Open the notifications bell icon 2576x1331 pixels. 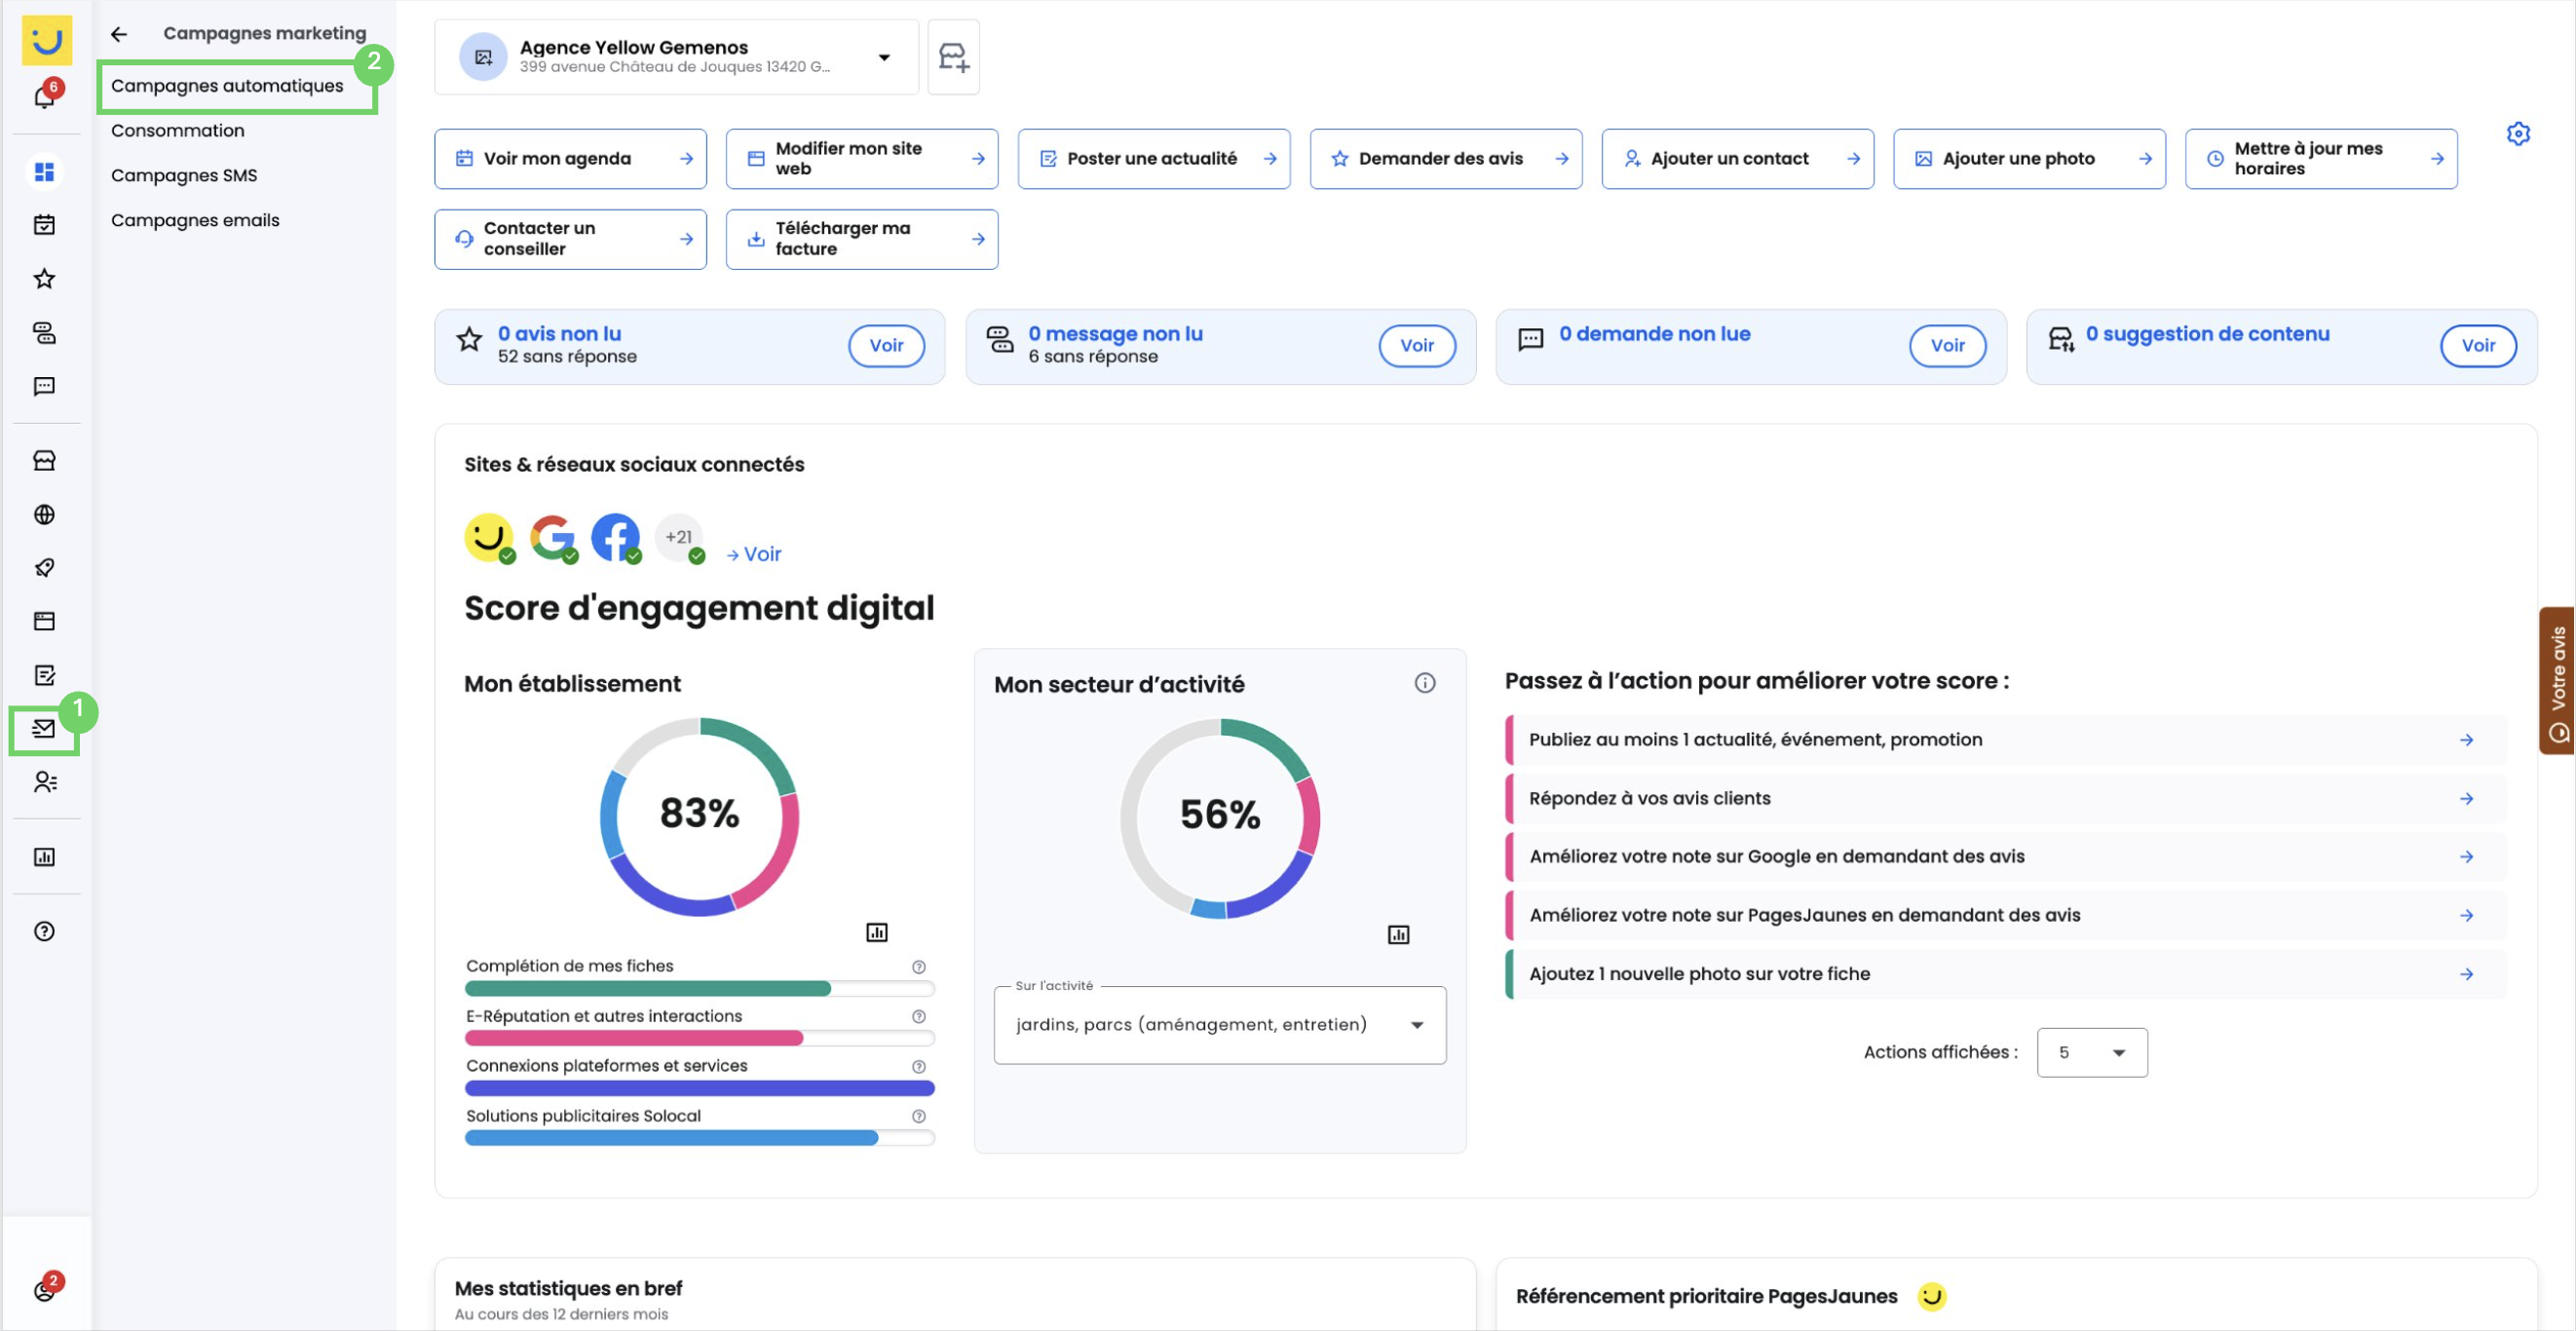click(44, 96)
